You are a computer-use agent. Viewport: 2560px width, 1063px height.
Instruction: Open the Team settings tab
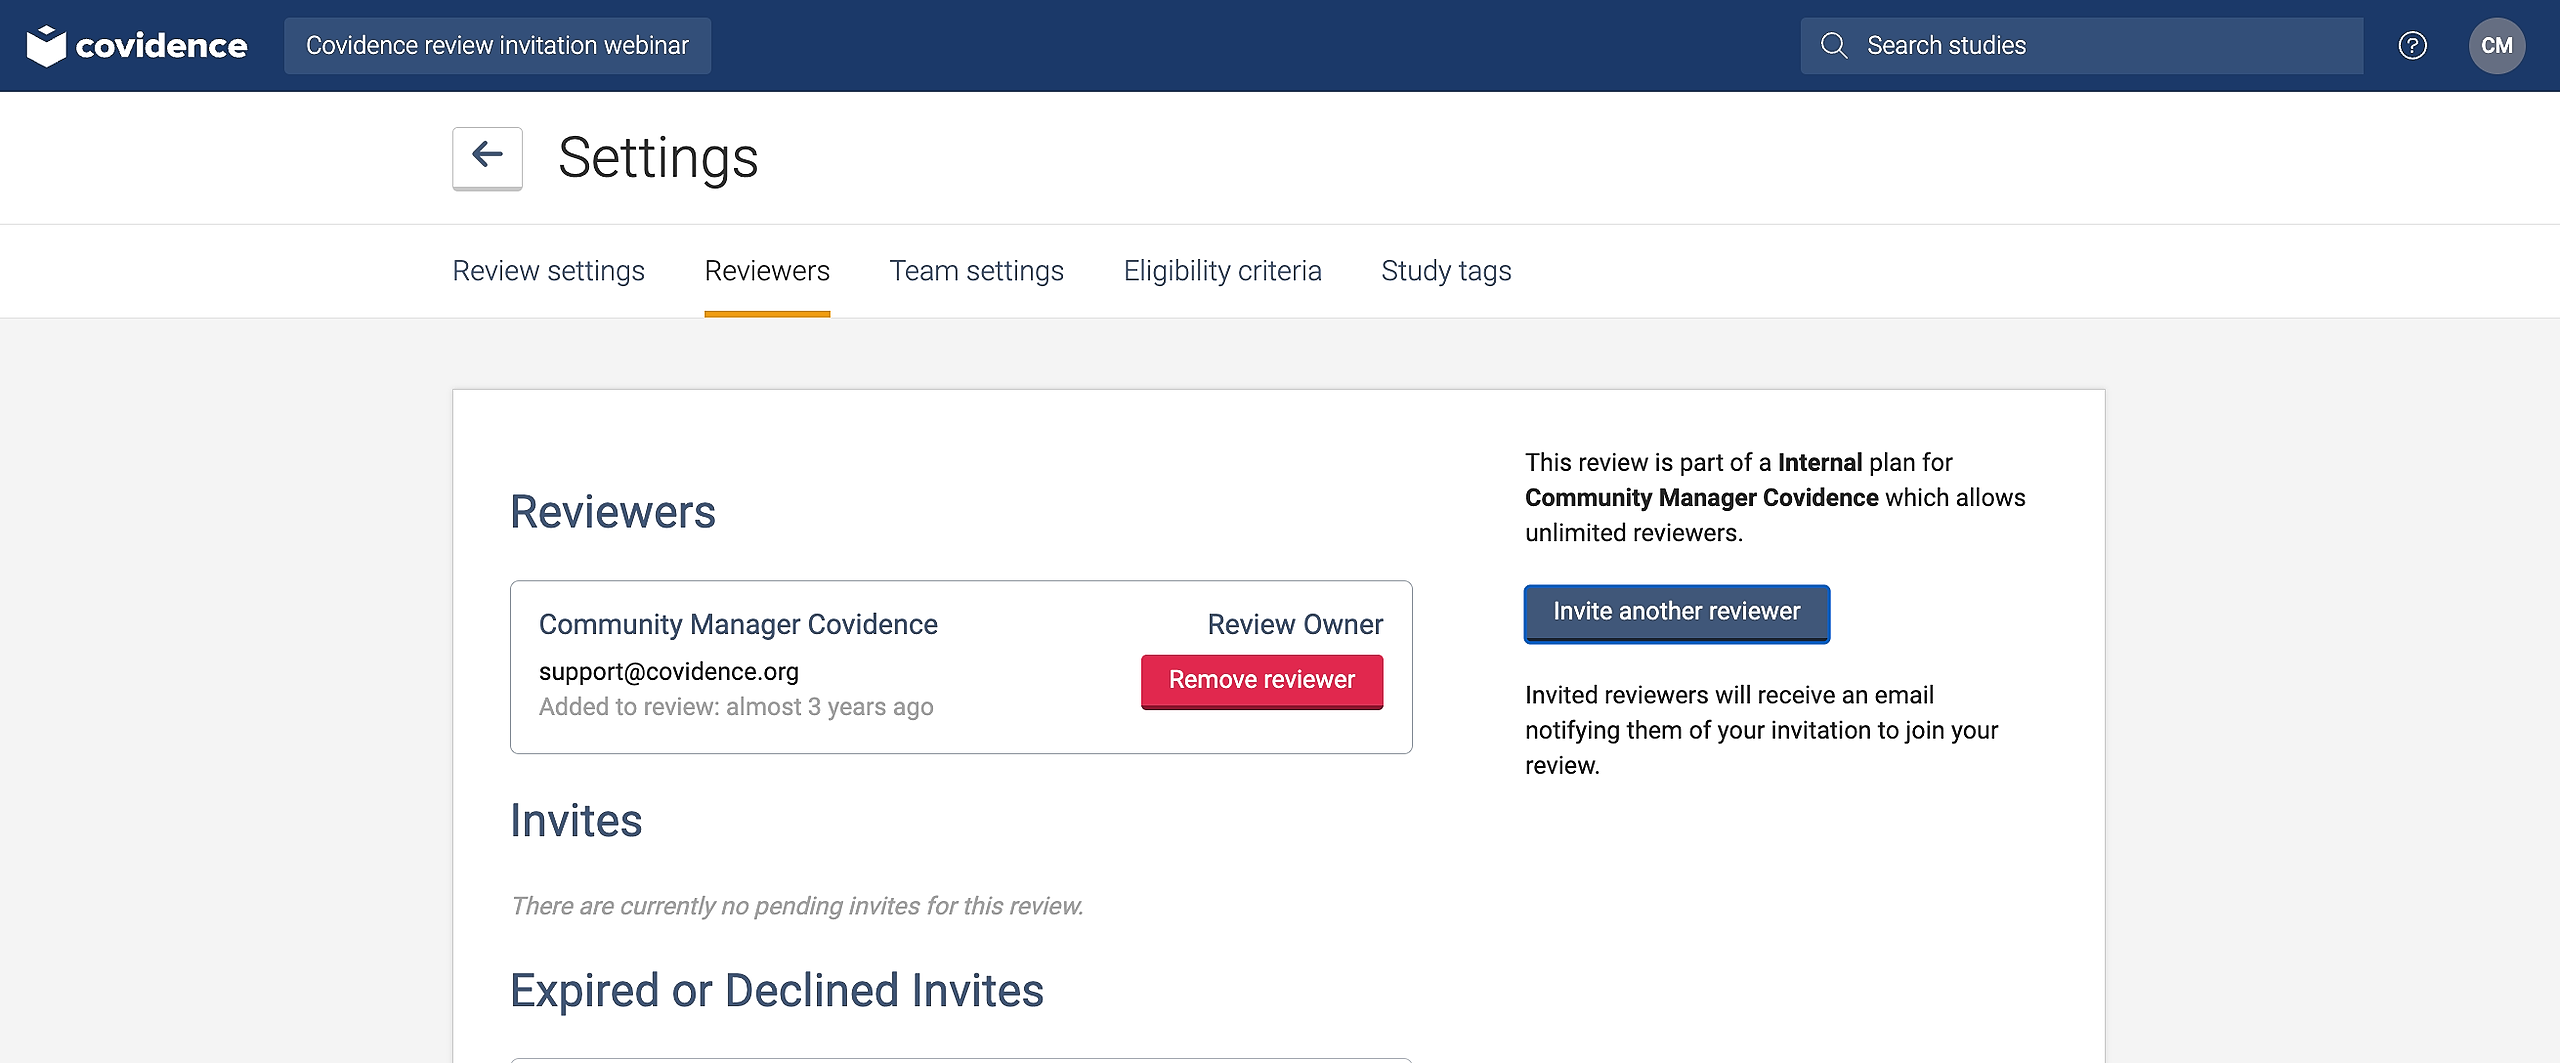pos(976,271)
